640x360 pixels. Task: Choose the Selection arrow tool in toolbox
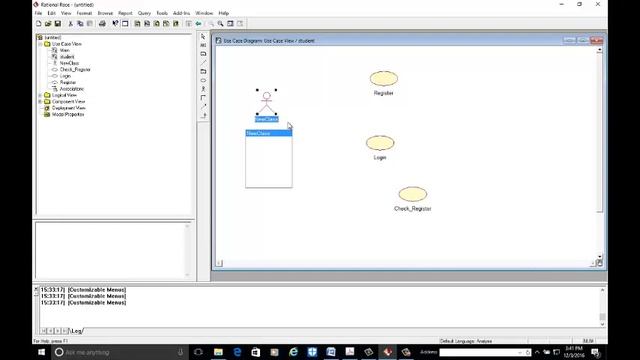coord(203,37)
